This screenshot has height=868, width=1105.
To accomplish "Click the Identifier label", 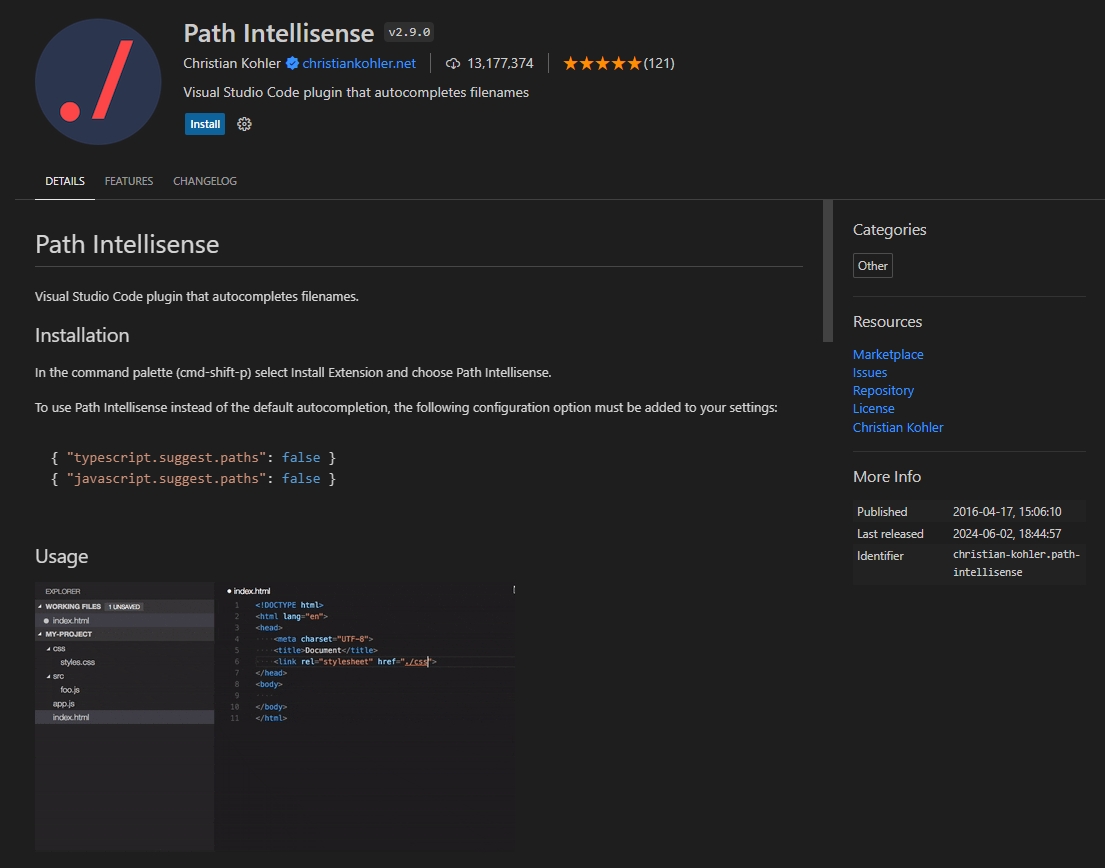I will [880, 555].
